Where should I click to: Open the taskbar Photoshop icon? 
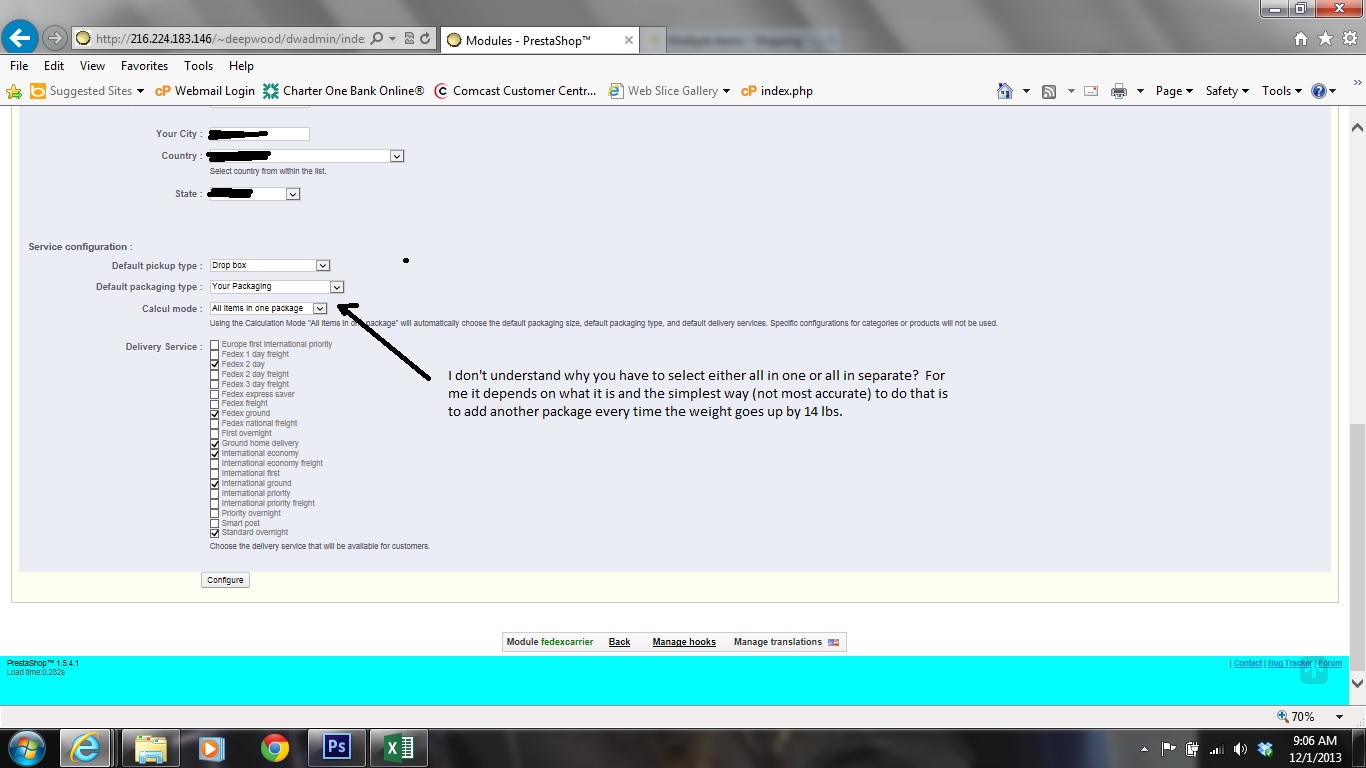click(x=337, y=747)
